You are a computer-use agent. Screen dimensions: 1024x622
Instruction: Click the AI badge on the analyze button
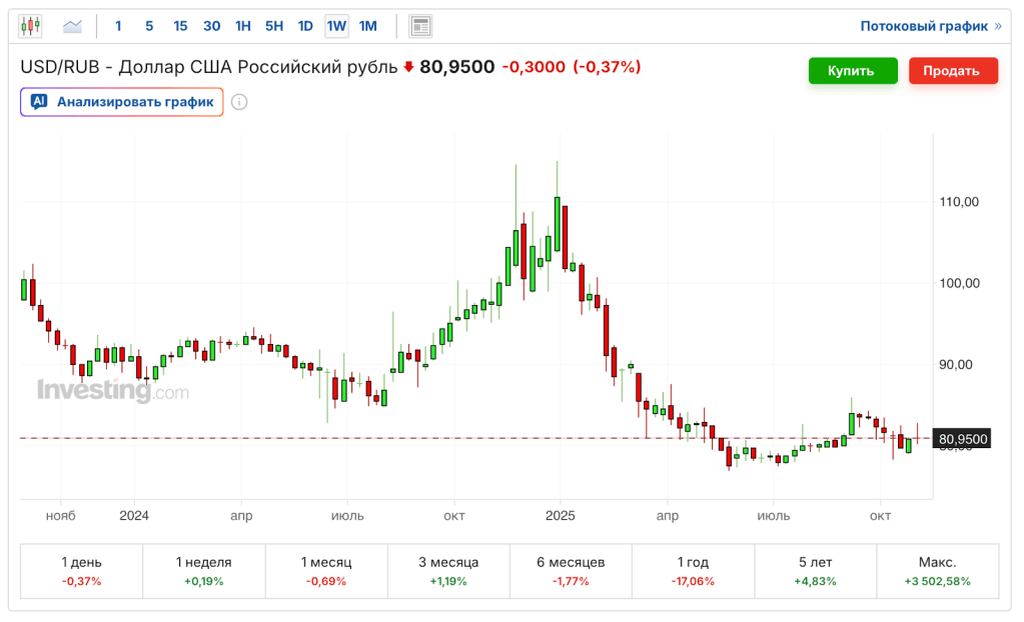tap(39, 101)
